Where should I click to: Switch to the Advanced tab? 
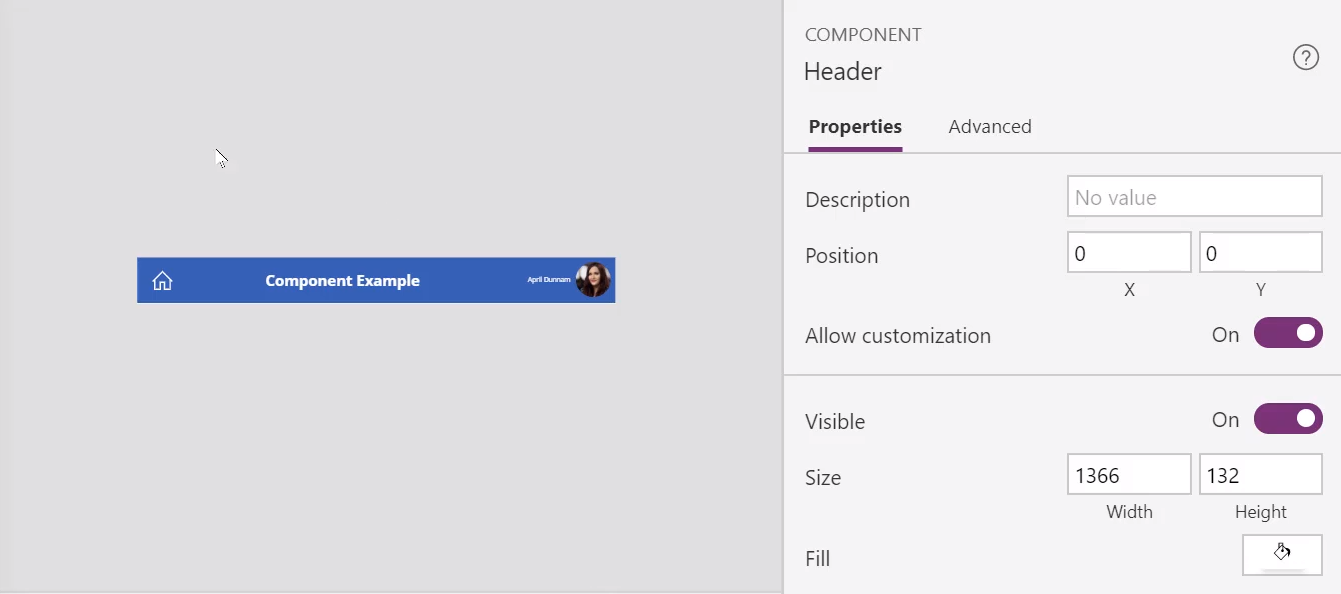pyautogui.click(x=990, y=127)
